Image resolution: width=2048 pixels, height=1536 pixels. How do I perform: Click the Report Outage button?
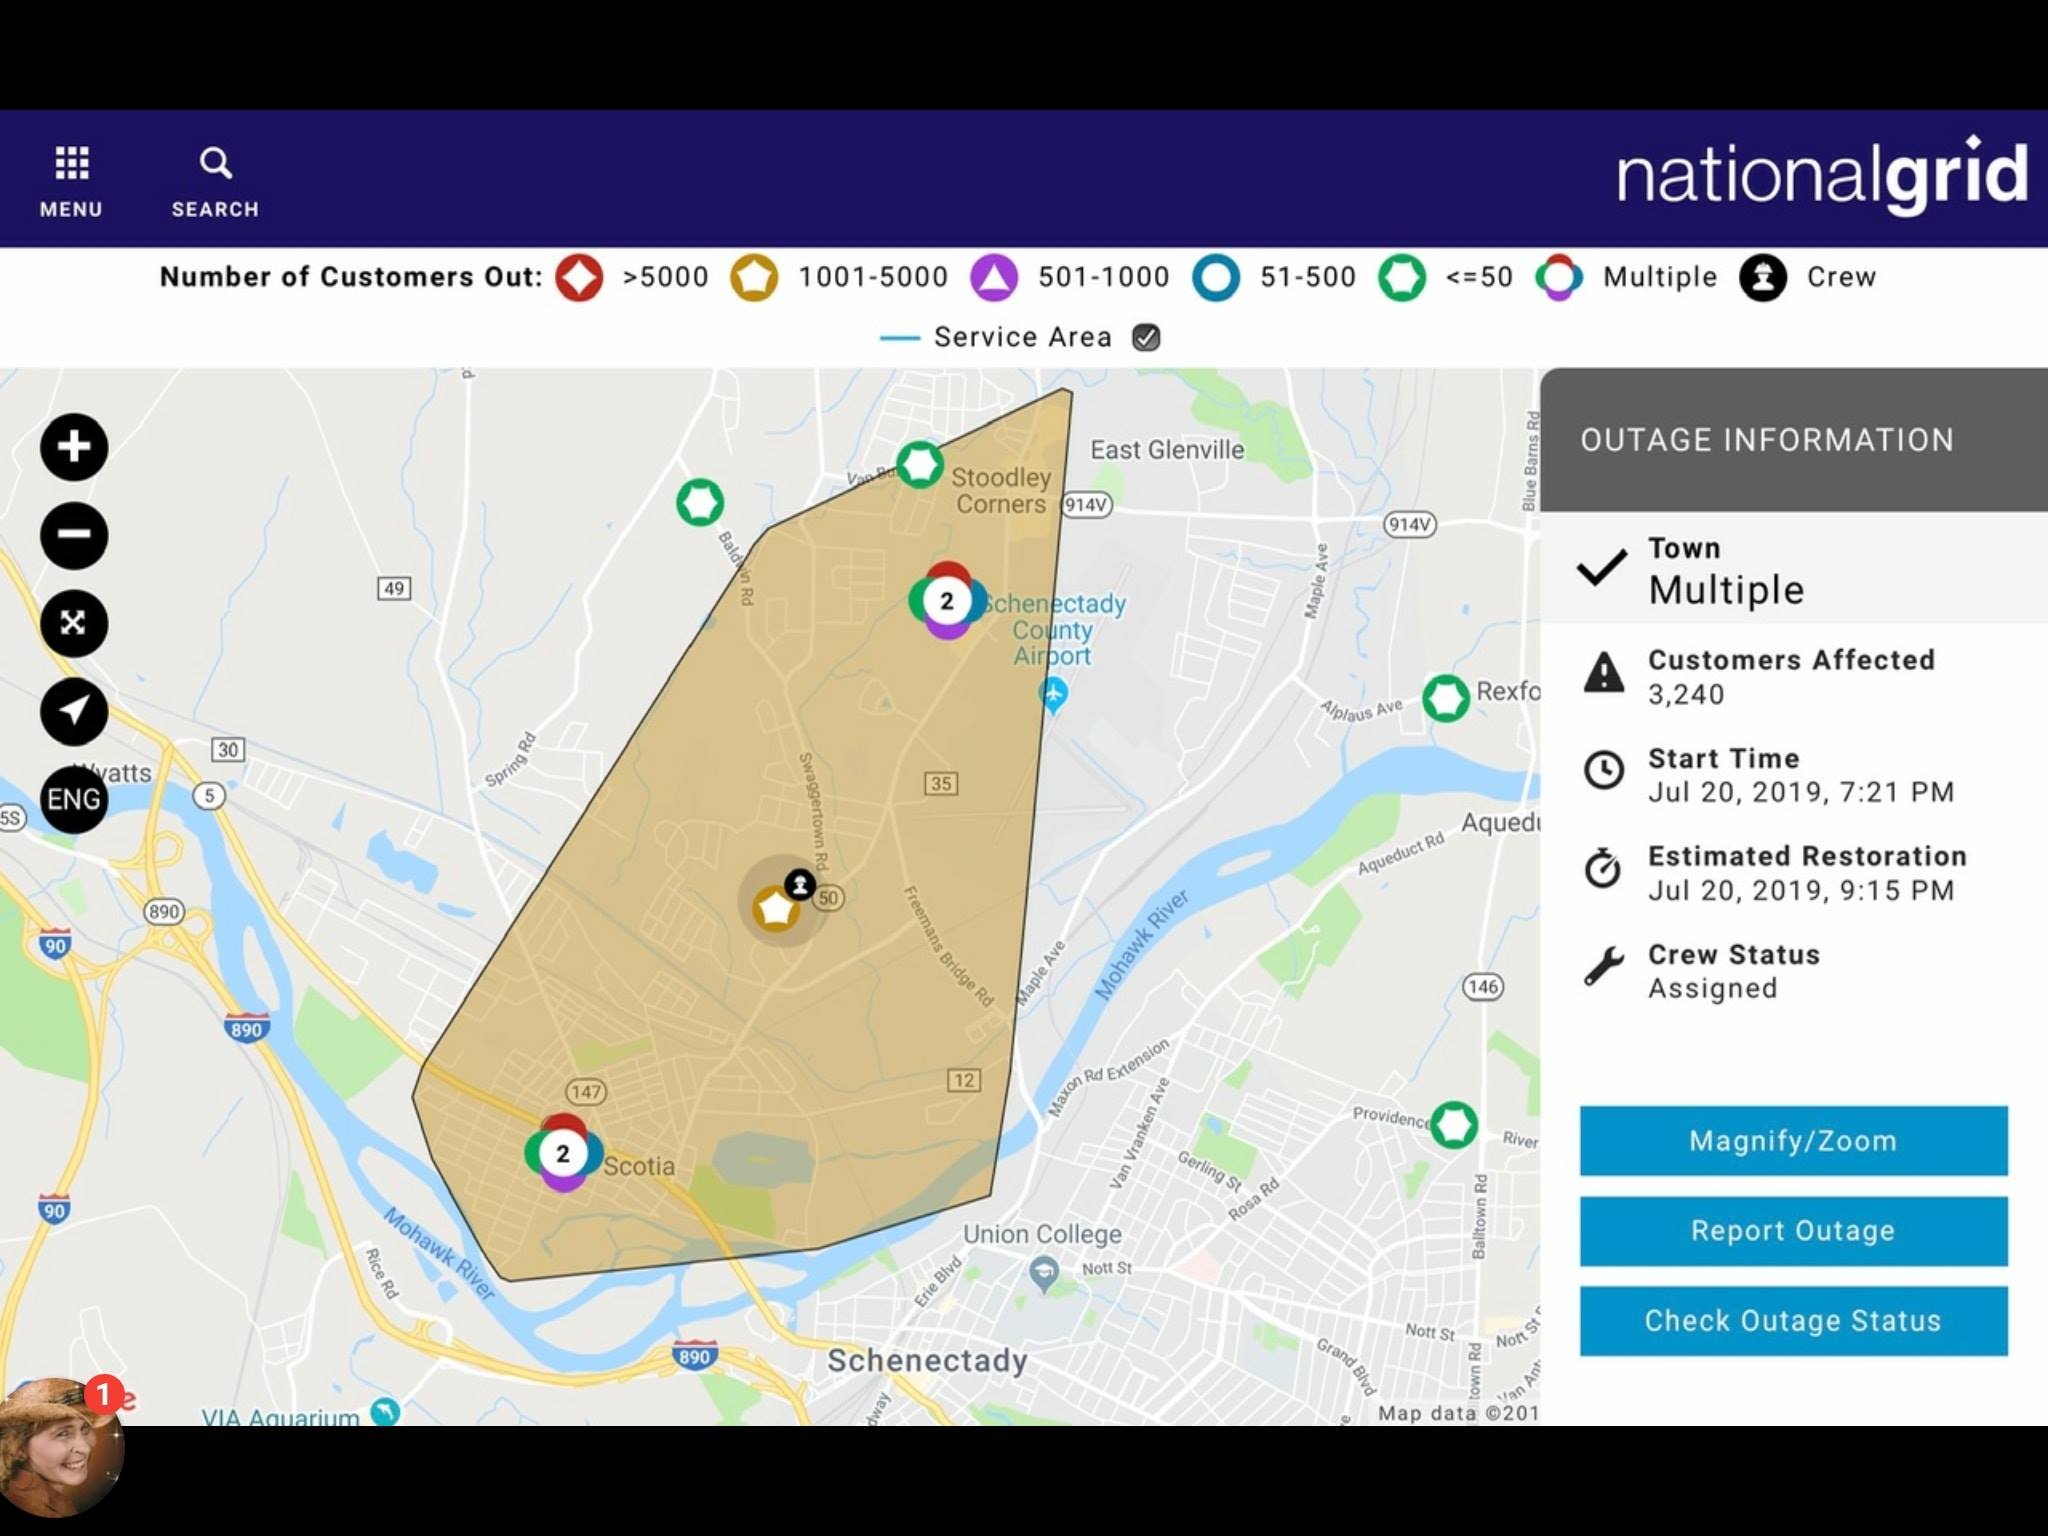(x=1793, y=1231)
